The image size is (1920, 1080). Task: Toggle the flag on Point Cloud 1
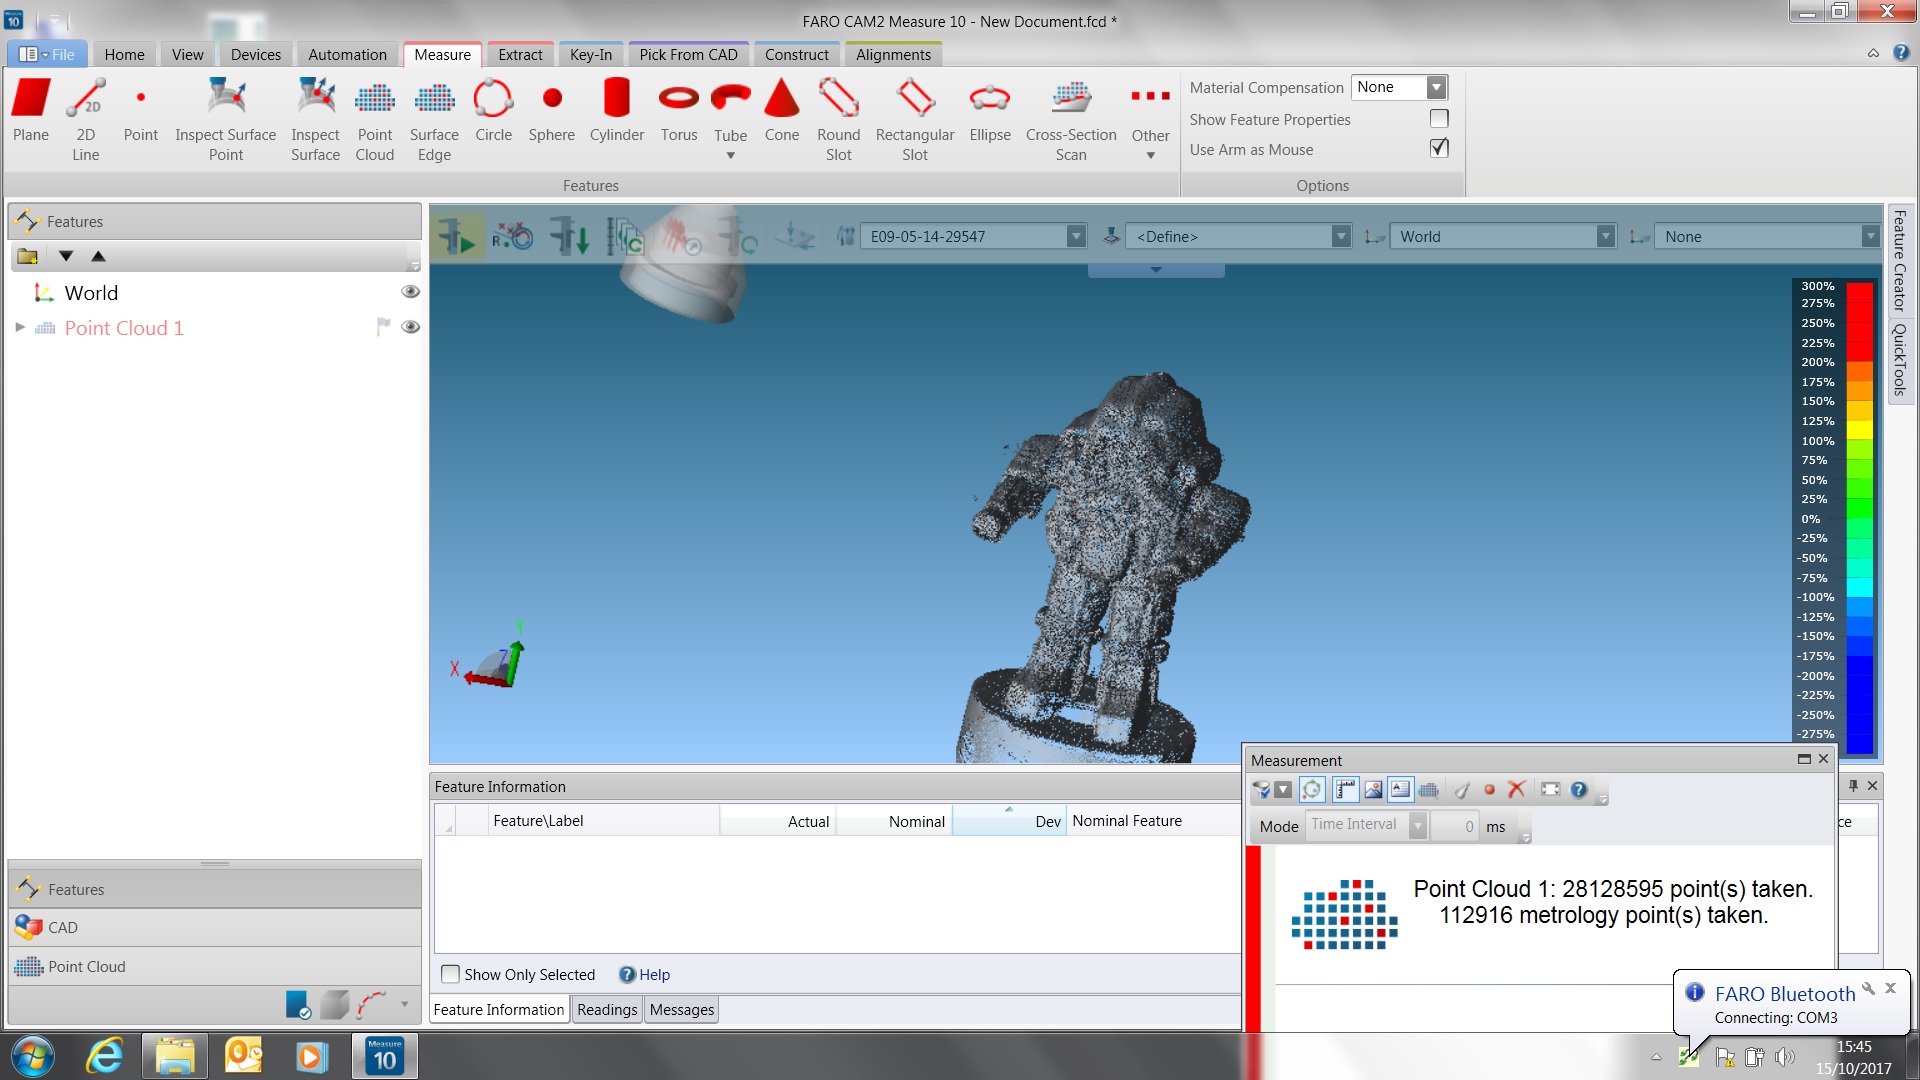pos(383,327)
